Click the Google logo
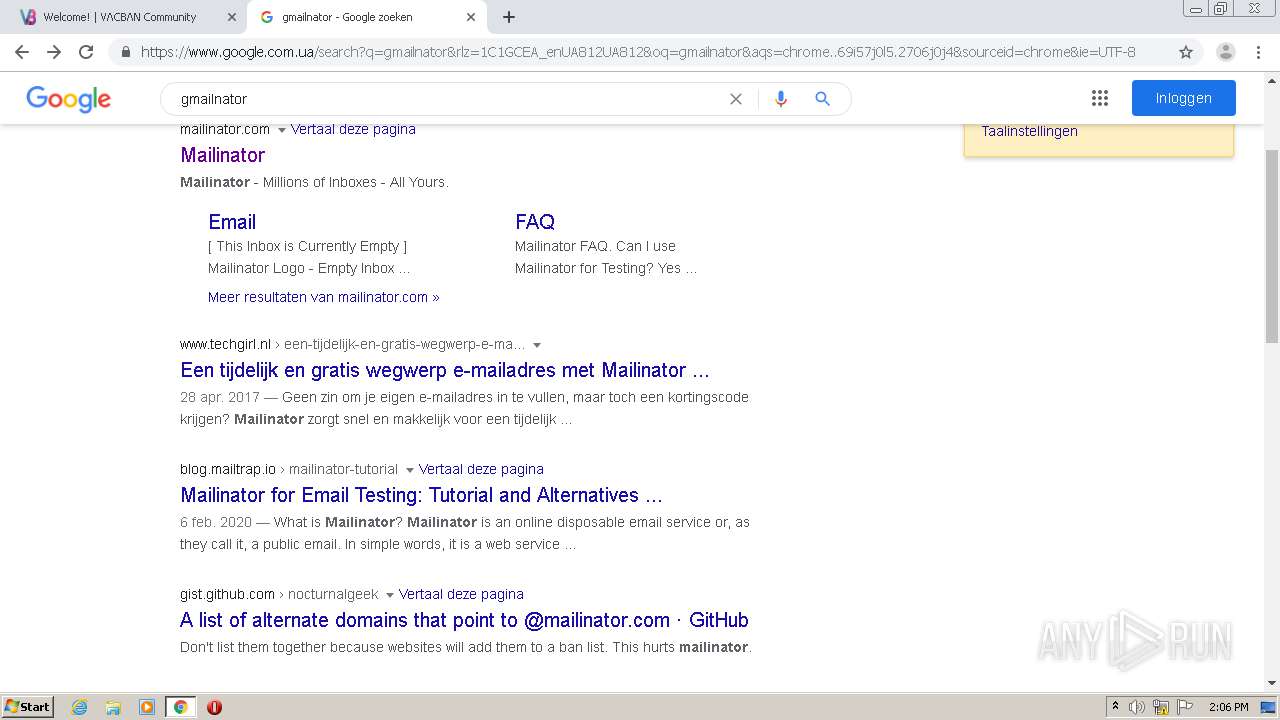Image resolution: width=1280 pixels, height=720 pixels. pyautogui.click(x=68, y=99)
